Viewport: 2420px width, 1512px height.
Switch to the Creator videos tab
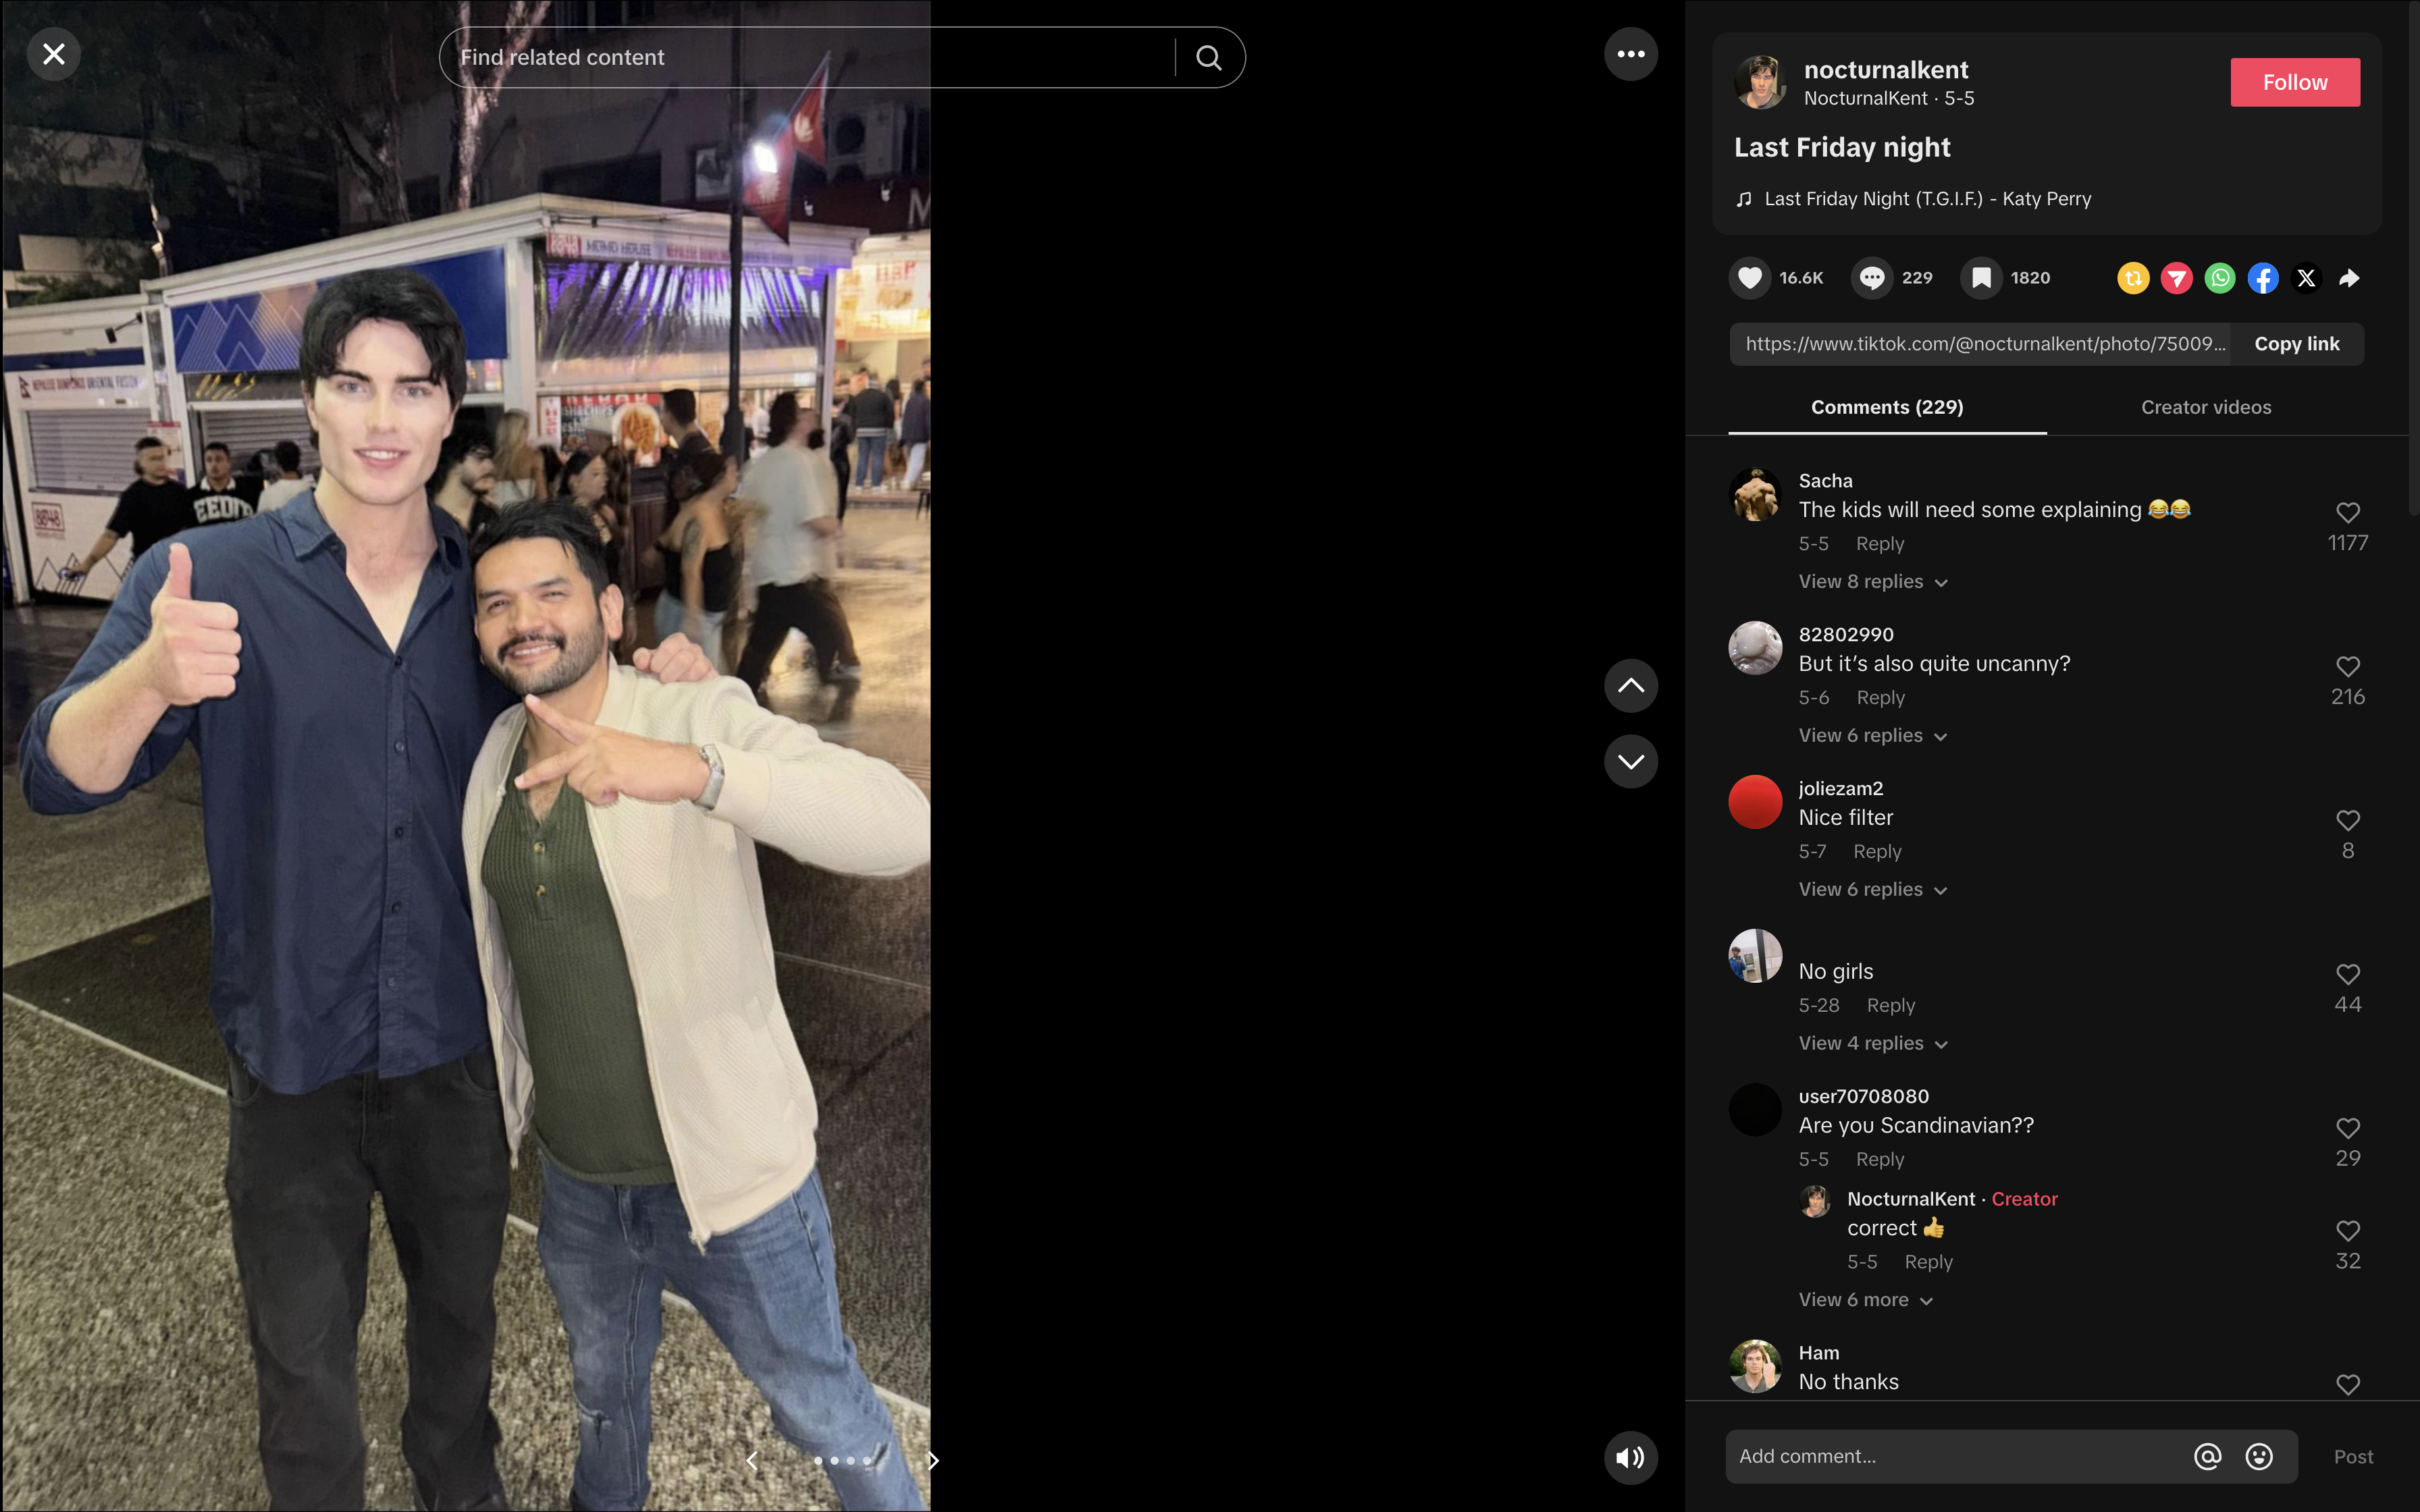click(x=2205, y=407)
